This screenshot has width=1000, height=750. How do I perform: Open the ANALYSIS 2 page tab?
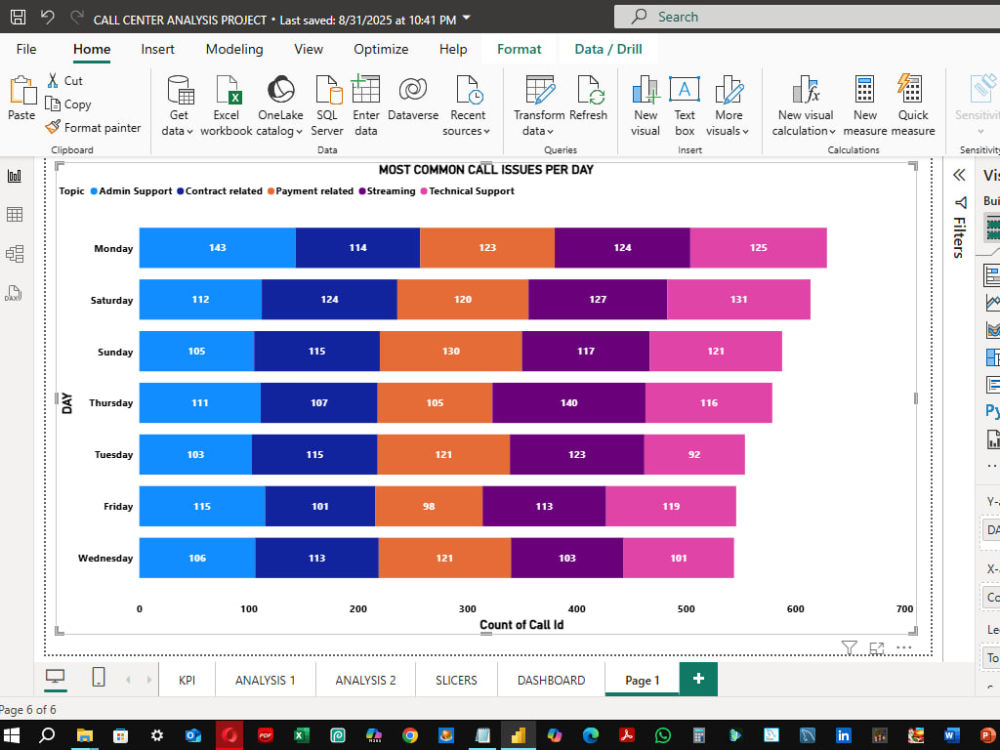click(x=365, y=680)
